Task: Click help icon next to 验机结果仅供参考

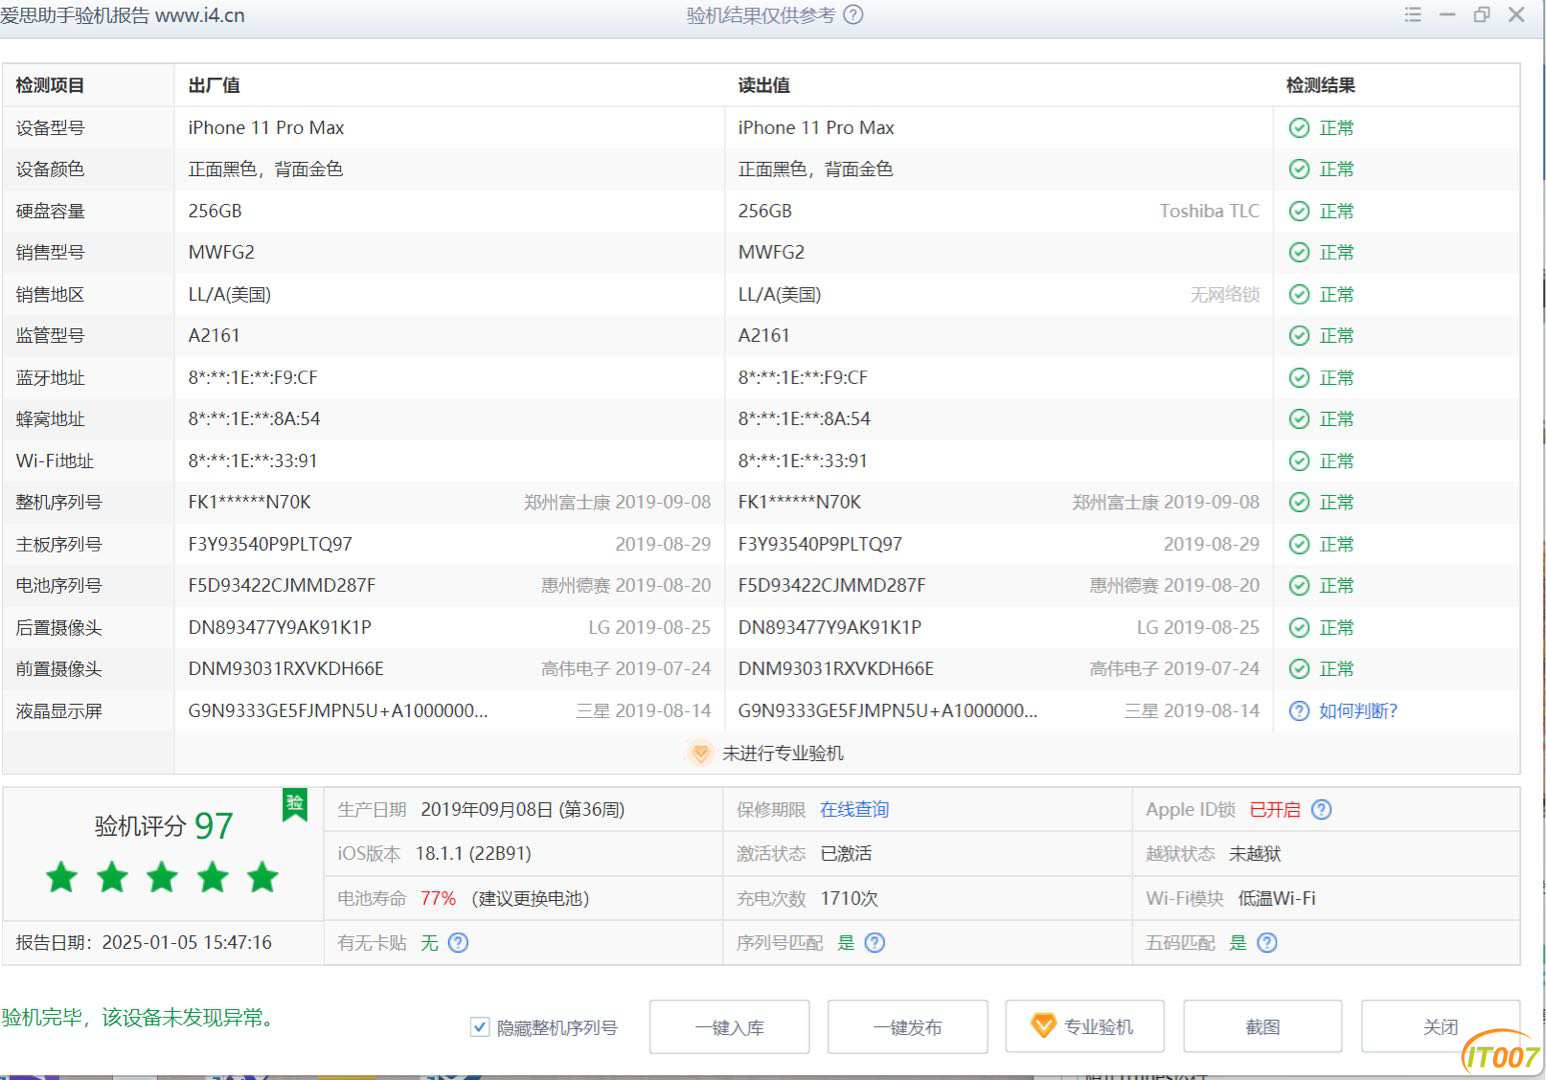Action: coord(853,15)
